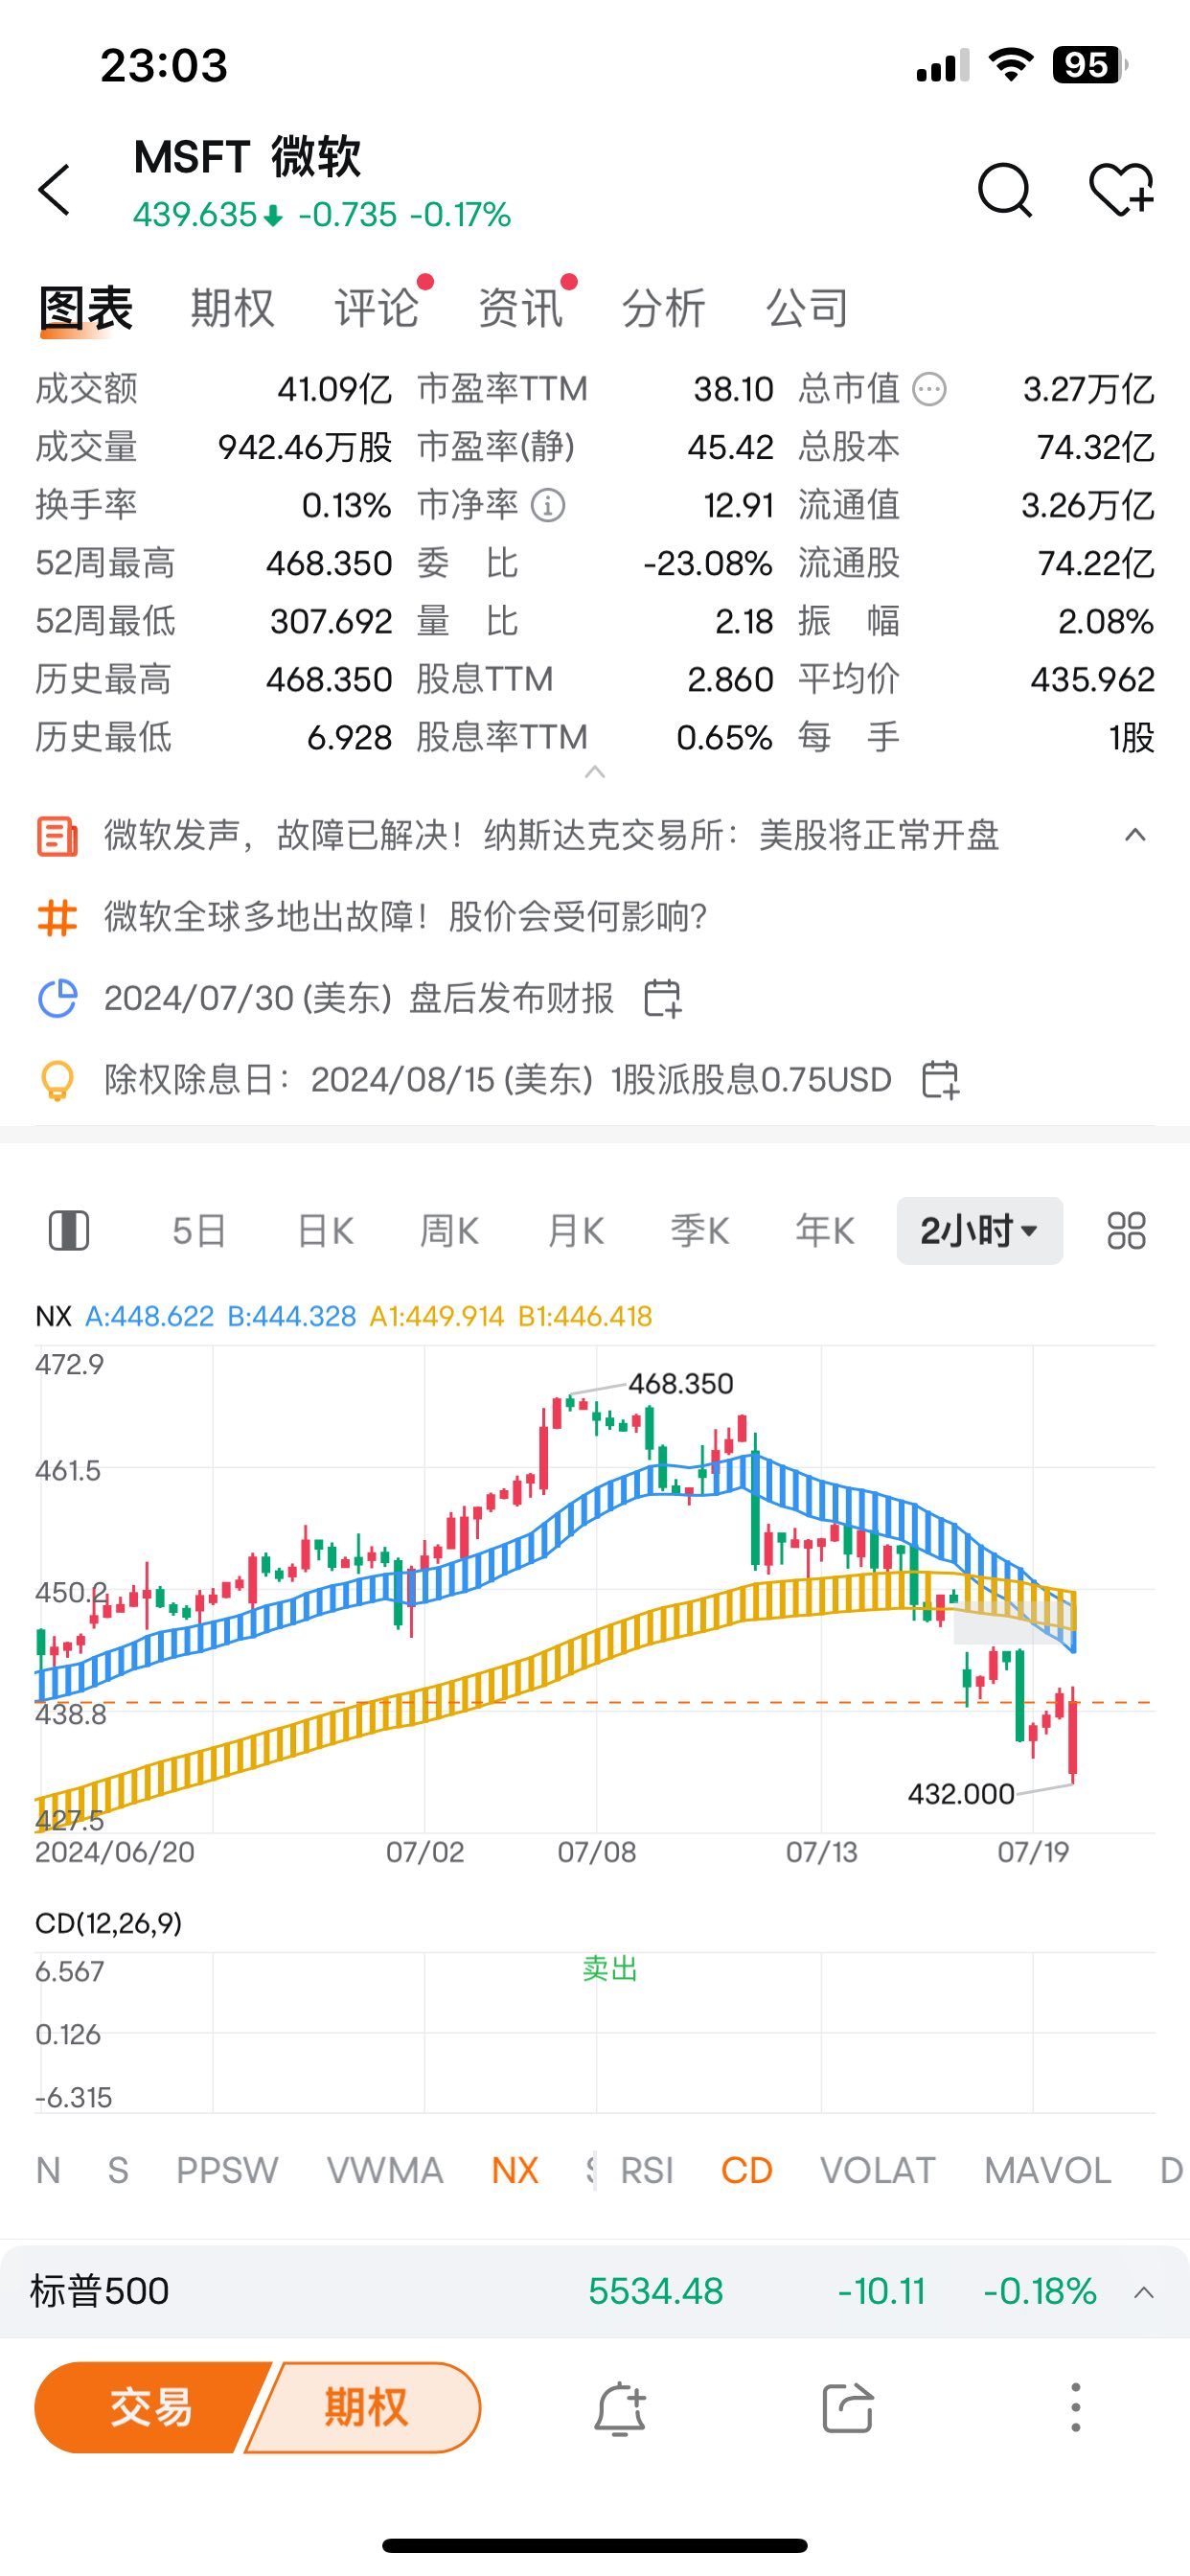Image resolution: width=1190 pixels, height=2576 pixels.
Task: Collapse the news list chevron
Action: [1135, 835]
